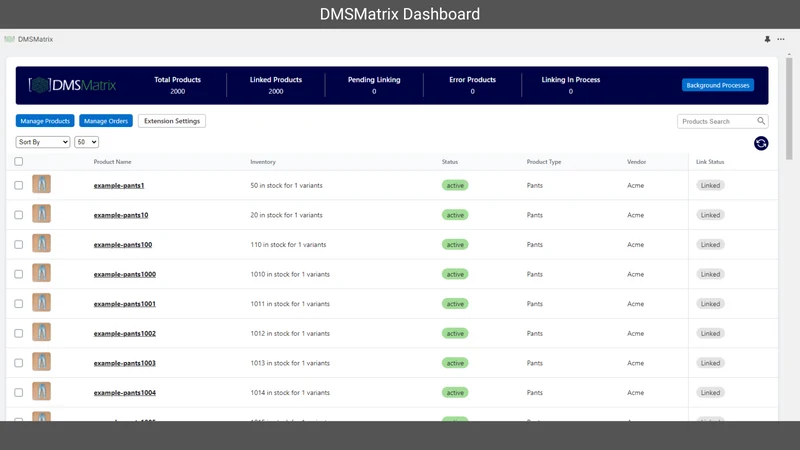Open the example-pants1 product link
The height and width of the screenshot is (450, 800).
coord(119,186)
